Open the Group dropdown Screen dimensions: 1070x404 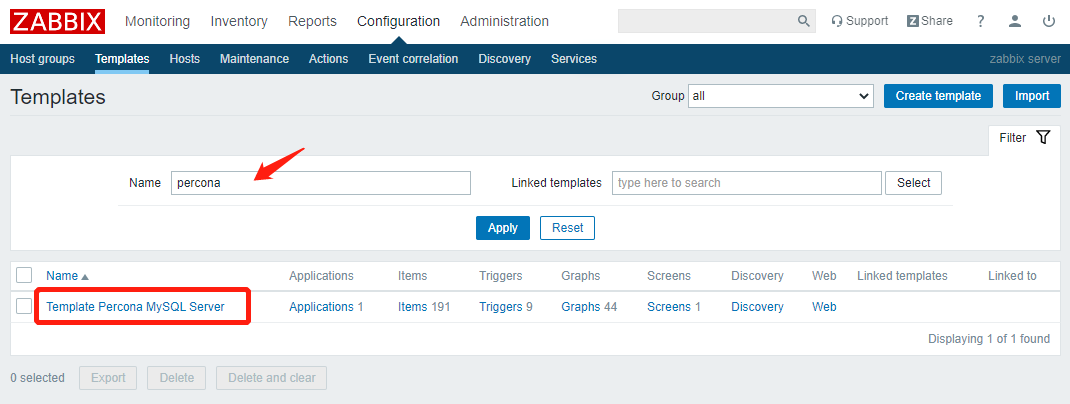click(781, 96)
